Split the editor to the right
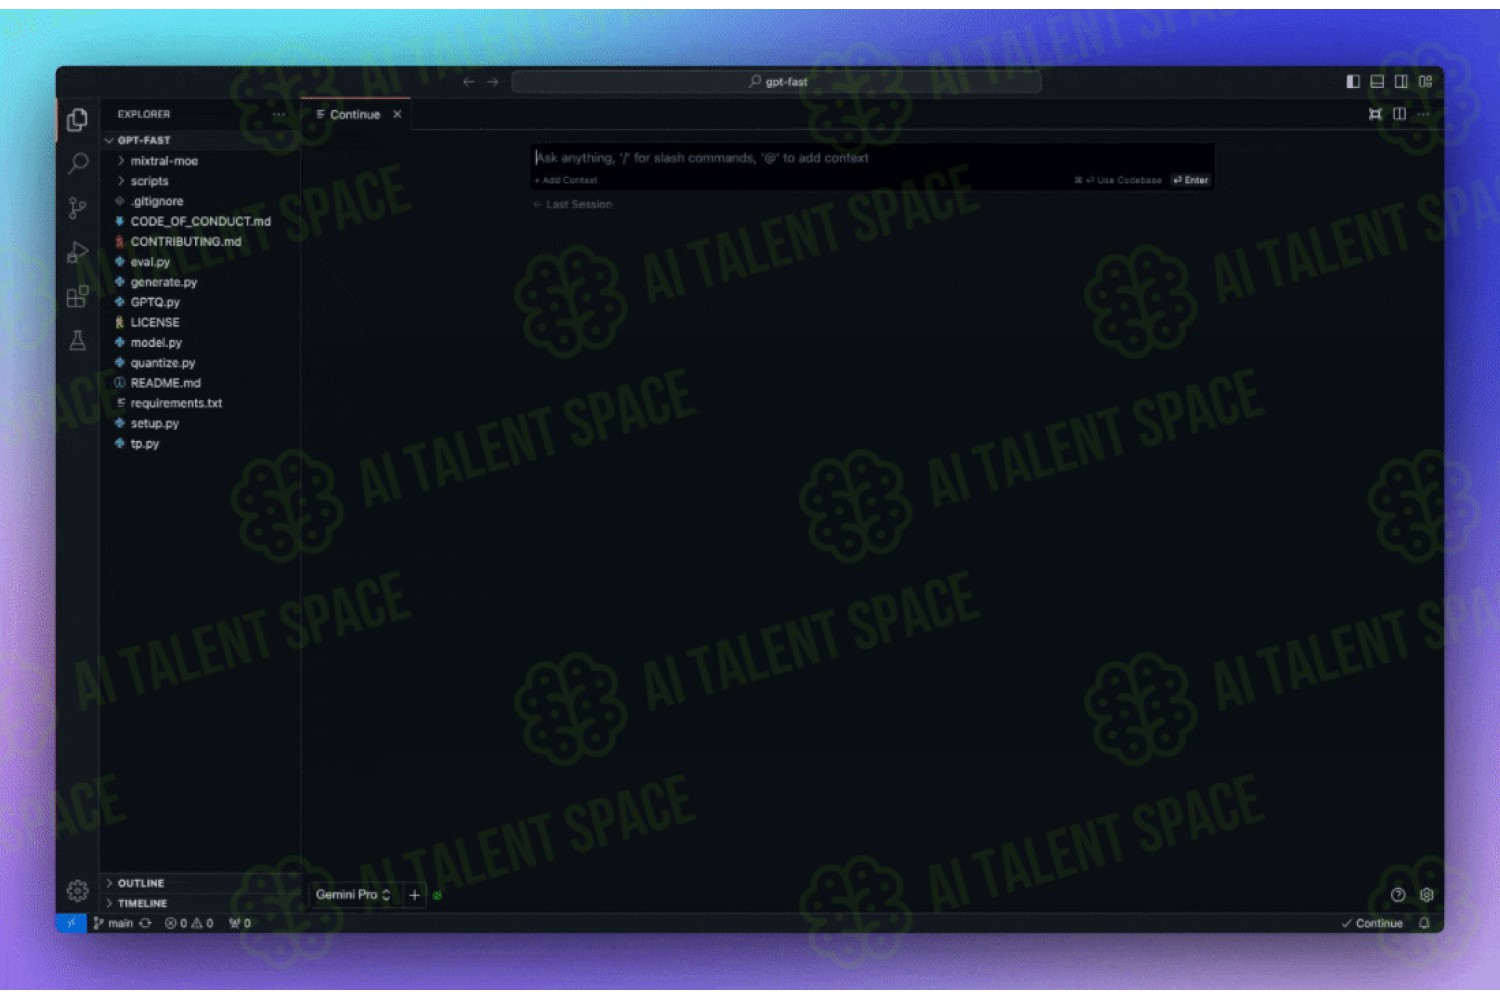Screen dimensions: 1500x1000 coord(1399,114)
